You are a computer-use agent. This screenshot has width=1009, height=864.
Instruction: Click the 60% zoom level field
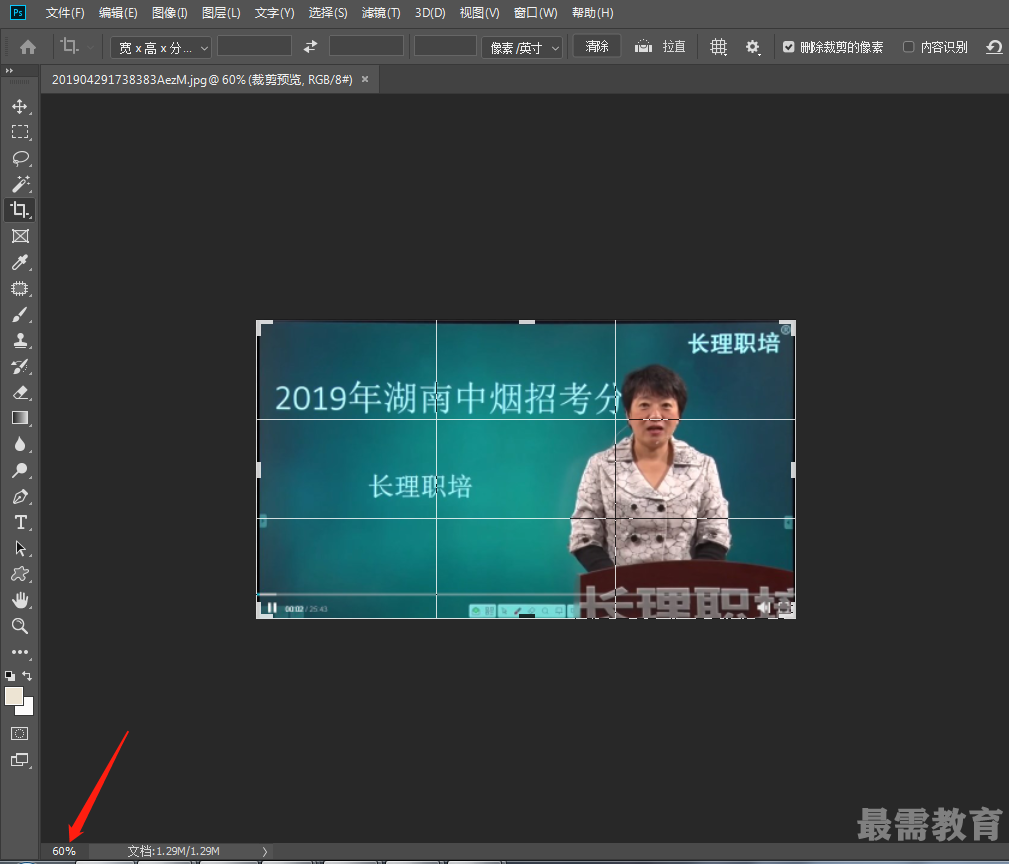pyautogui.click(x=64, y=851)
